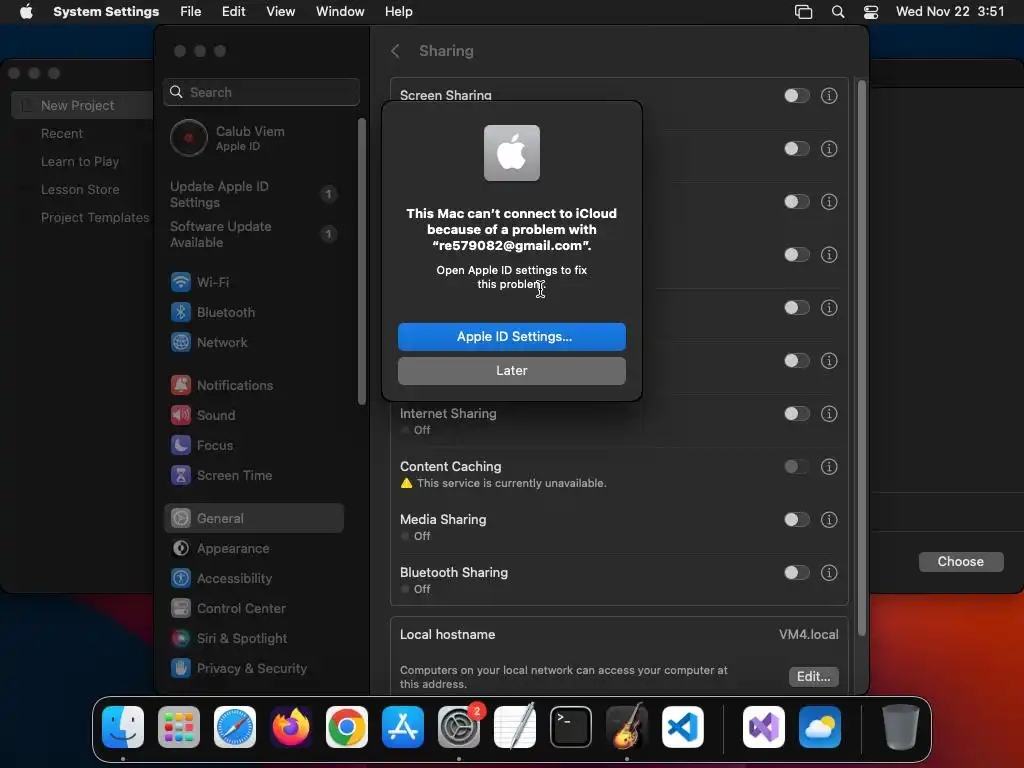Open the System Settings menu
The image size is (1024, 768).
(x=106, y=12)
